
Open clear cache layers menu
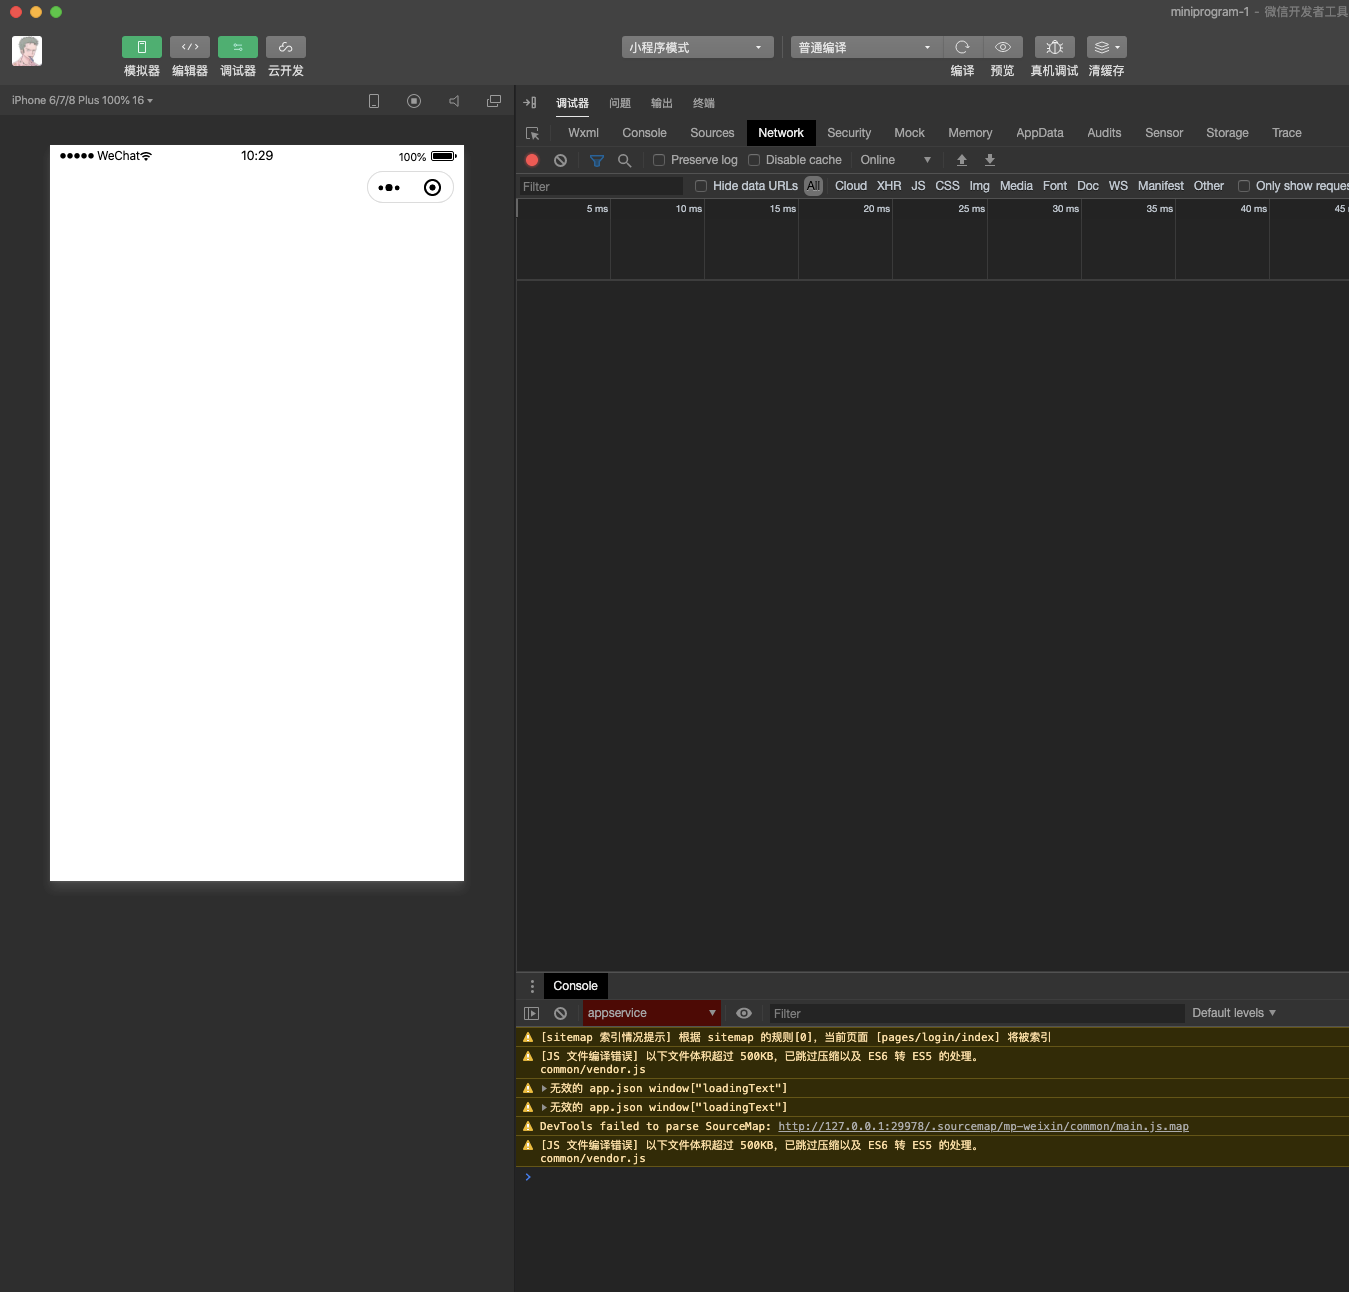tap(1106, 47)
